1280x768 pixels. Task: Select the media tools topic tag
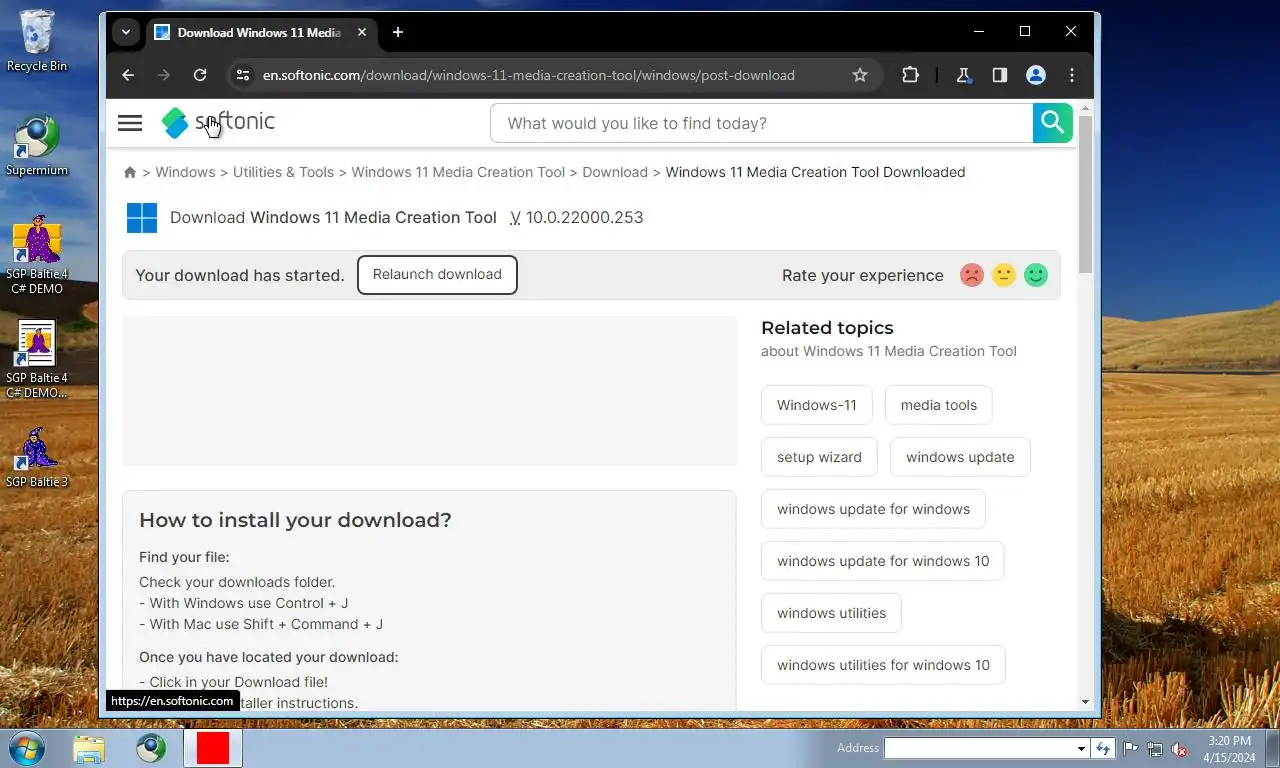[939, 405]
